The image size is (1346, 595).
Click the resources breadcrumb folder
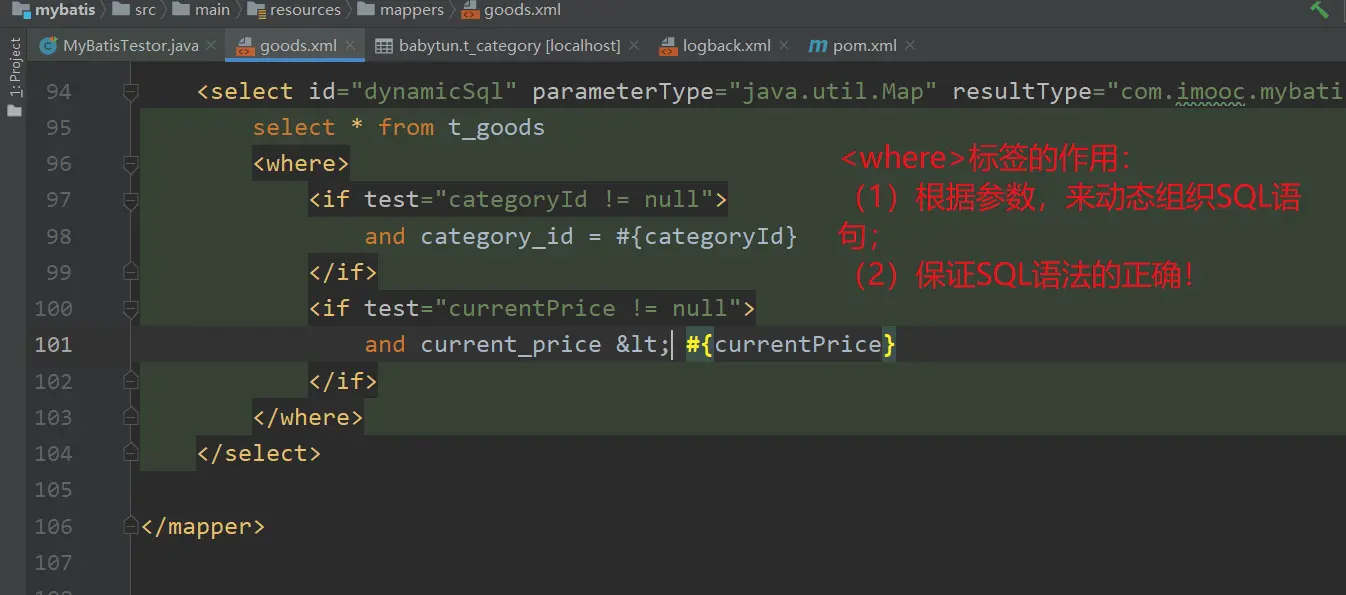tap(305, 10)
